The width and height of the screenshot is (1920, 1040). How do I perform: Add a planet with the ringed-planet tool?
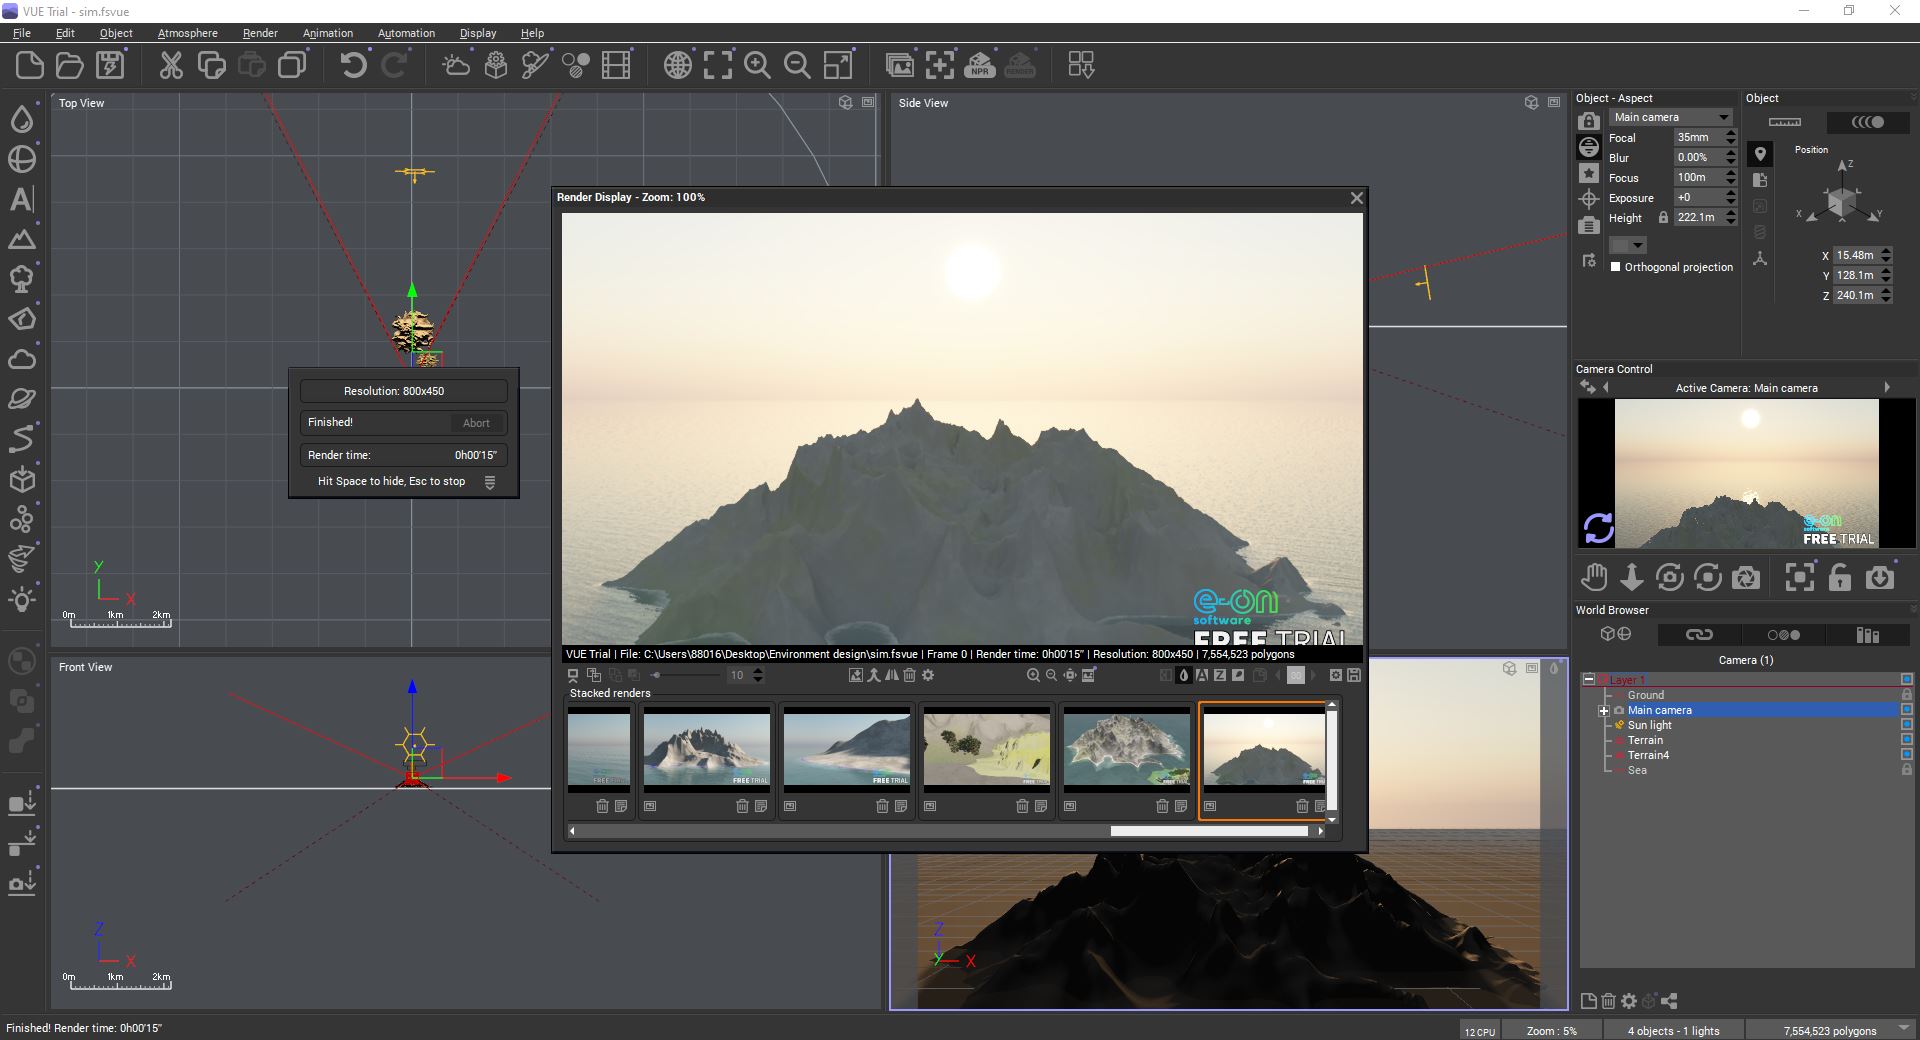tap(22, 399)
